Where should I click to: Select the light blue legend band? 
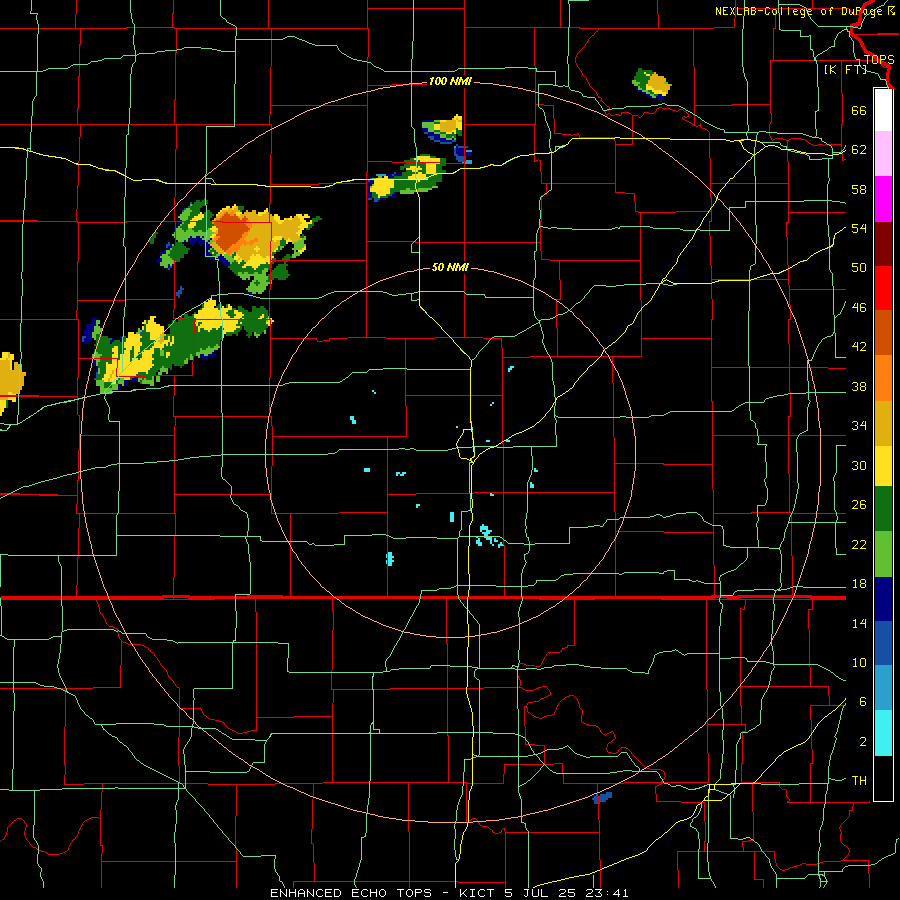tap(883, 688)
